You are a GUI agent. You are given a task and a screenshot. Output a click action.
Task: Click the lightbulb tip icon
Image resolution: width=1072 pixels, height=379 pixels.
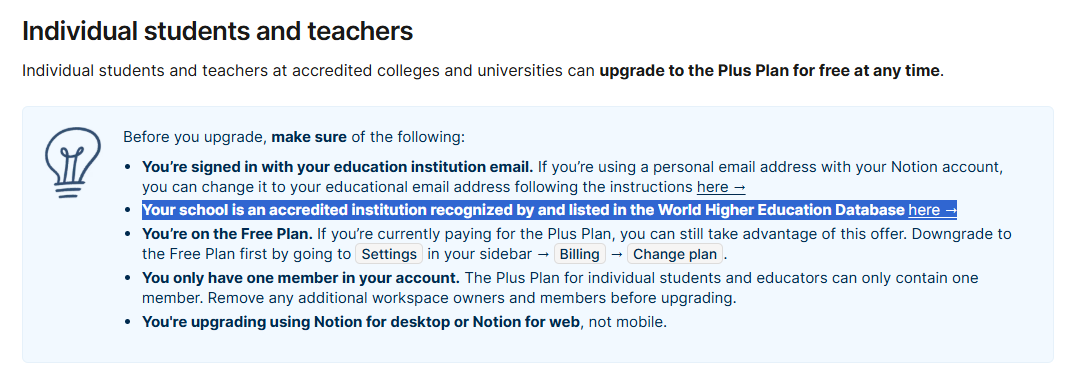coord(72,162)
